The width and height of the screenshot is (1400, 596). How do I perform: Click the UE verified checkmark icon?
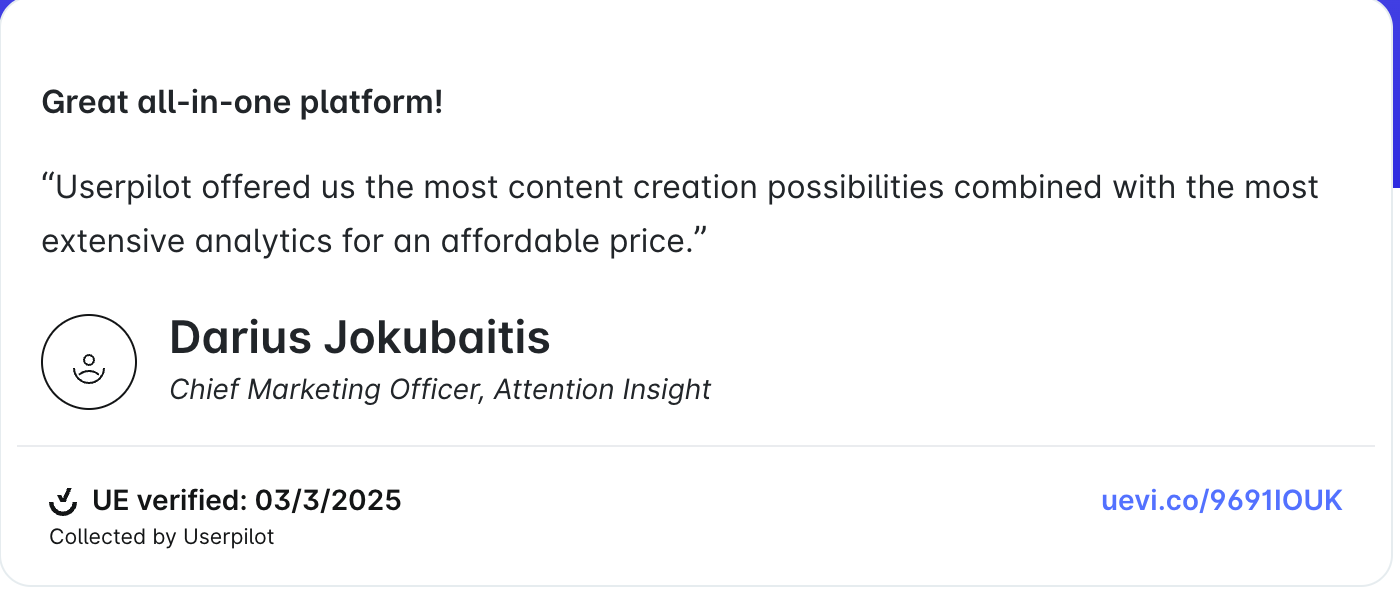click(63, 500)
